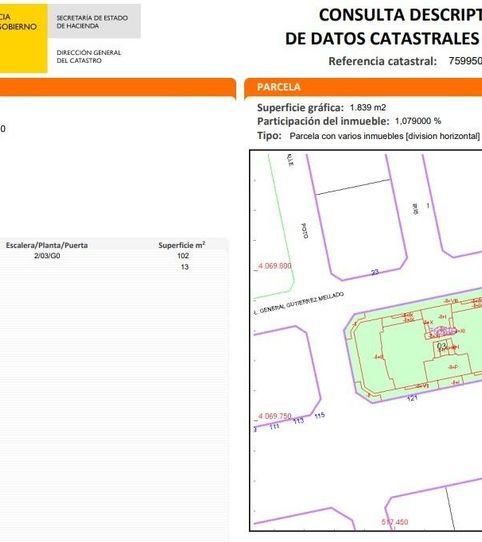This screenshot has width=482, height=542.
Task: Click the surface value '13'
Action: point(185,267)
